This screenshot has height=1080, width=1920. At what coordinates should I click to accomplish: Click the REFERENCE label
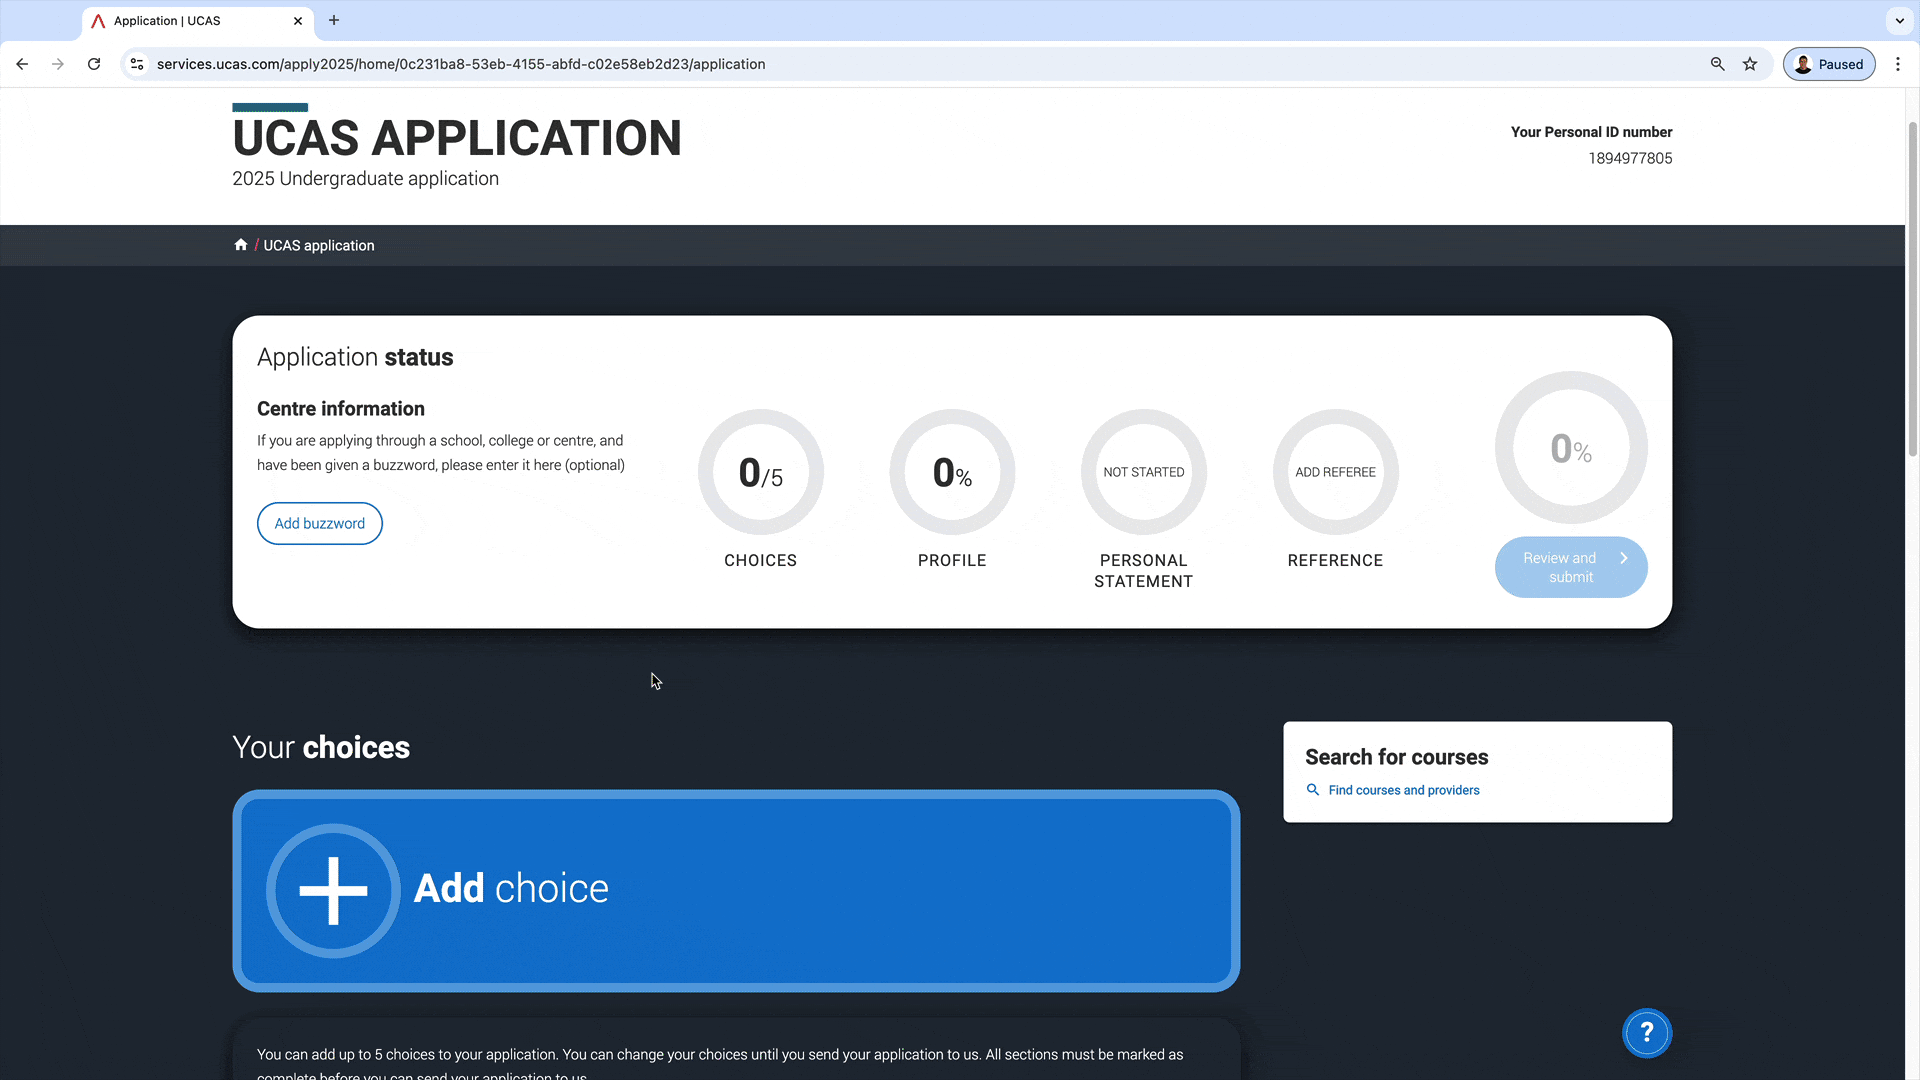pyautogui.click(x=1336, y=560)
